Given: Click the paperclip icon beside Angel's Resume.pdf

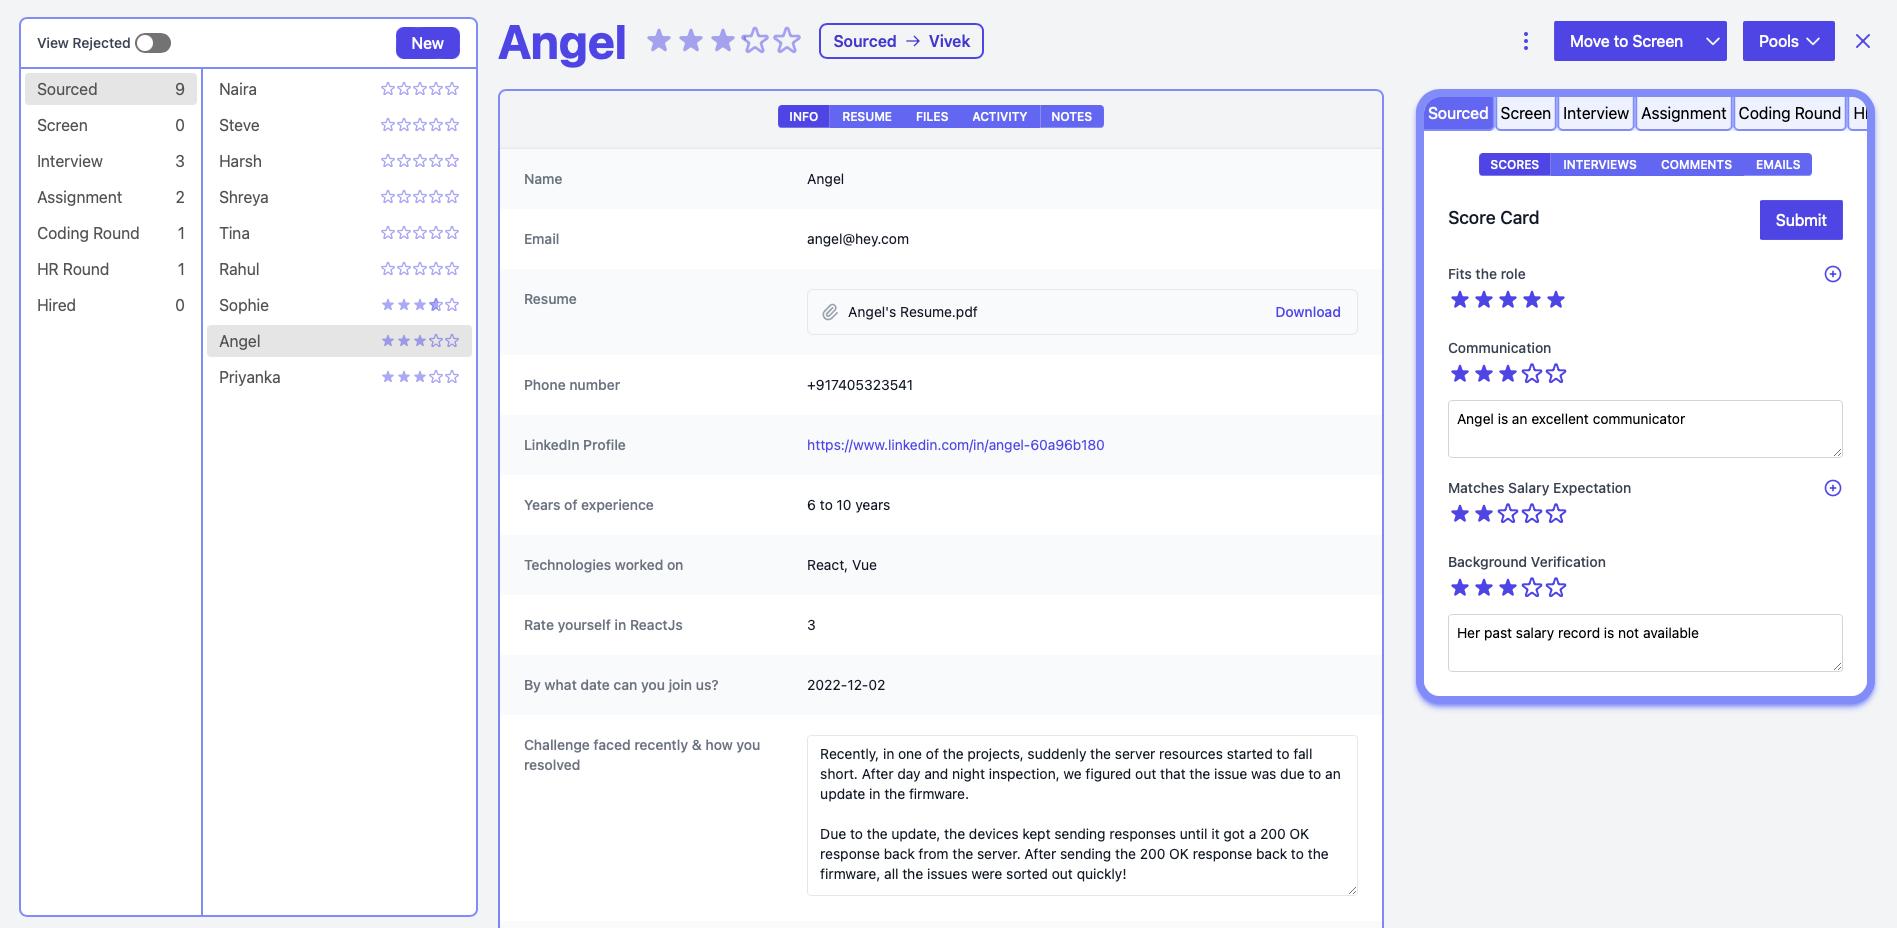Looking at the screenshot, I should (x=830, y=312).
